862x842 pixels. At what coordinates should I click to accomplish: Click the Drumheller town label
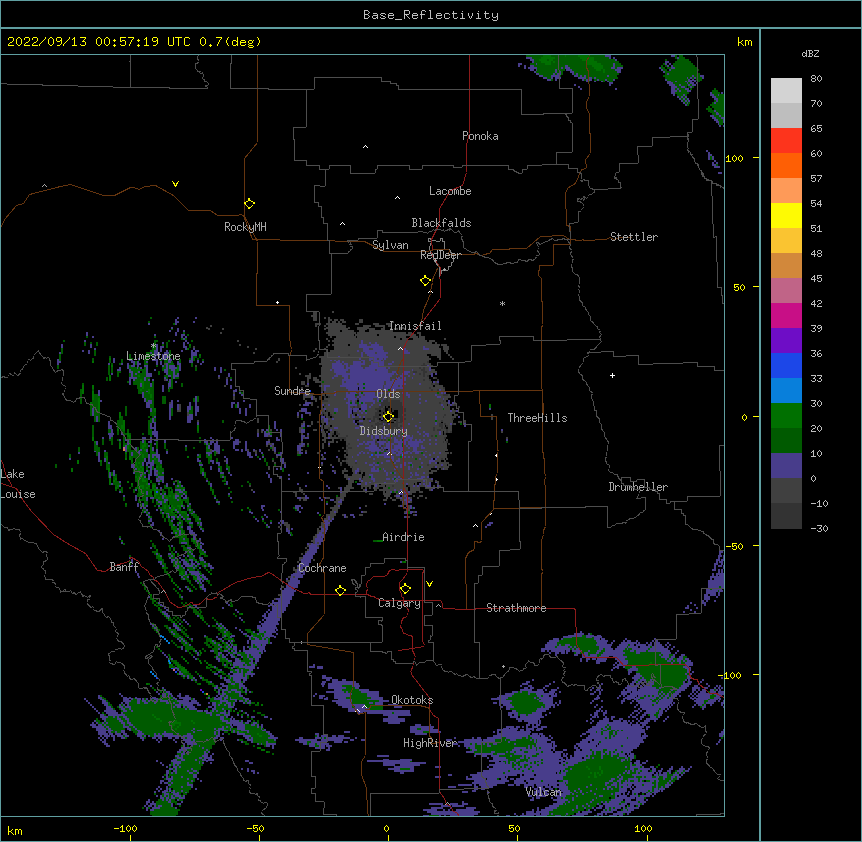click(638, 487)
